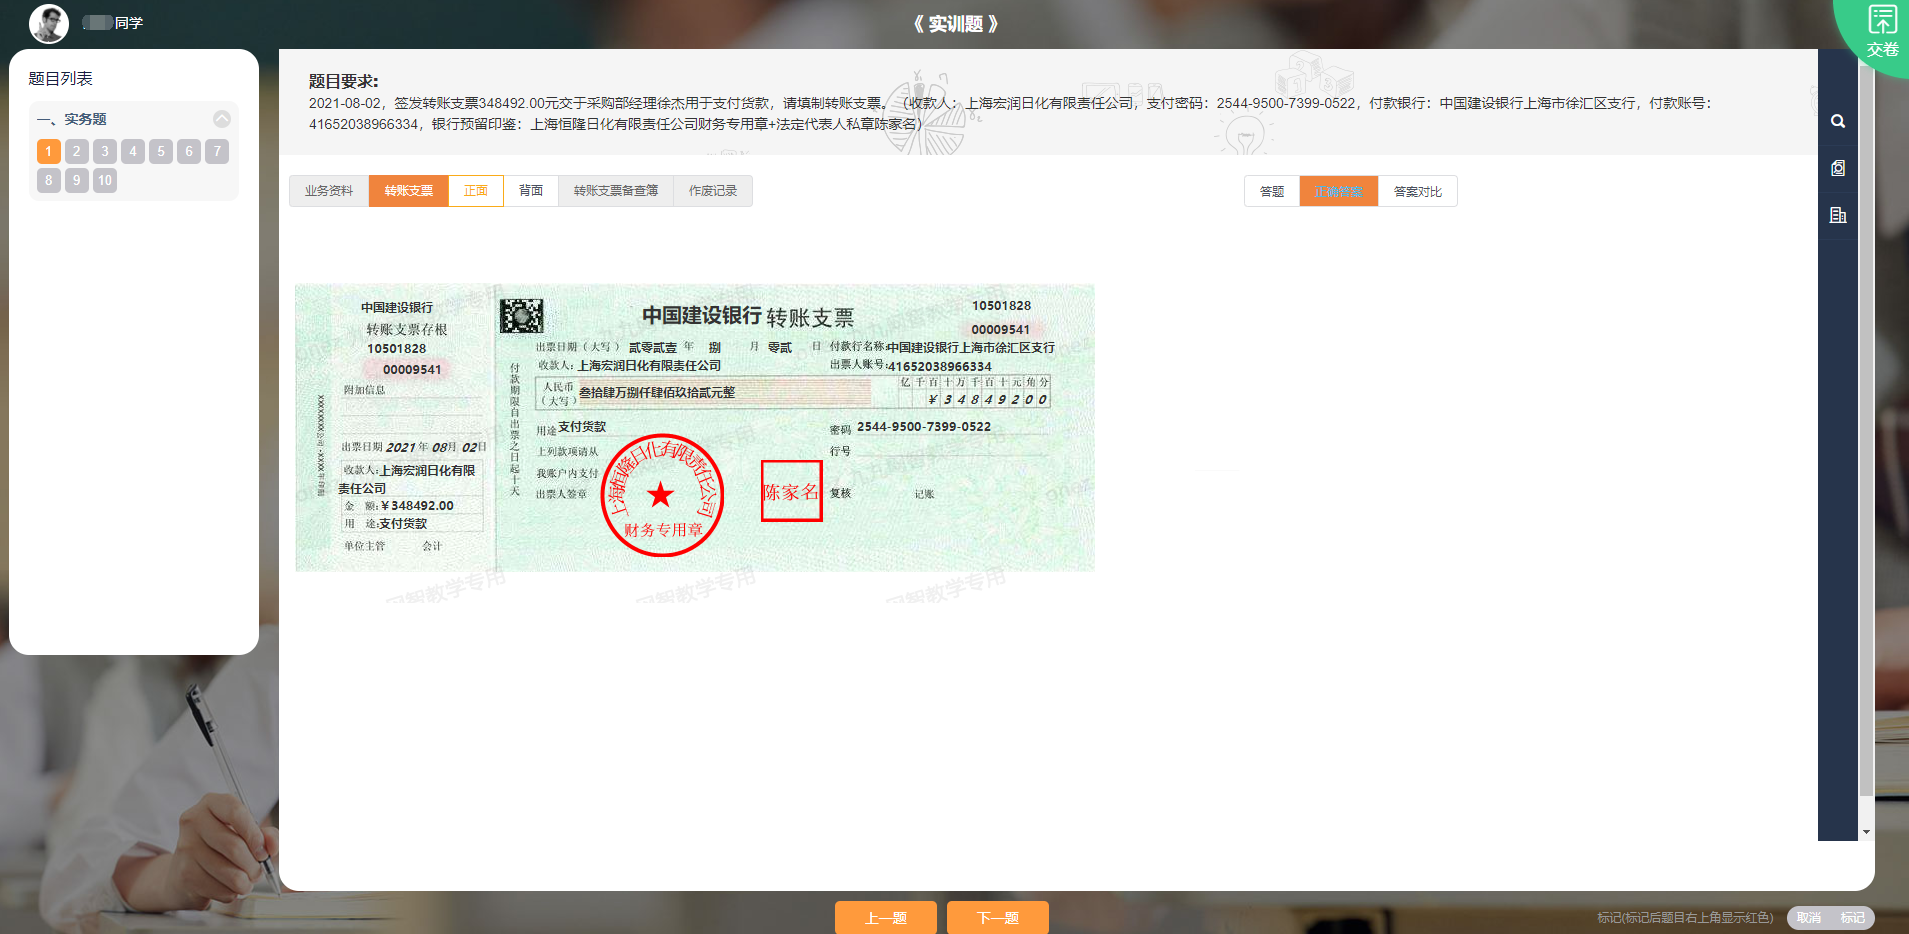The image size is (1909, 934).
Task: Open the search icon in right sidebar
Action: tap(1838, 121)
